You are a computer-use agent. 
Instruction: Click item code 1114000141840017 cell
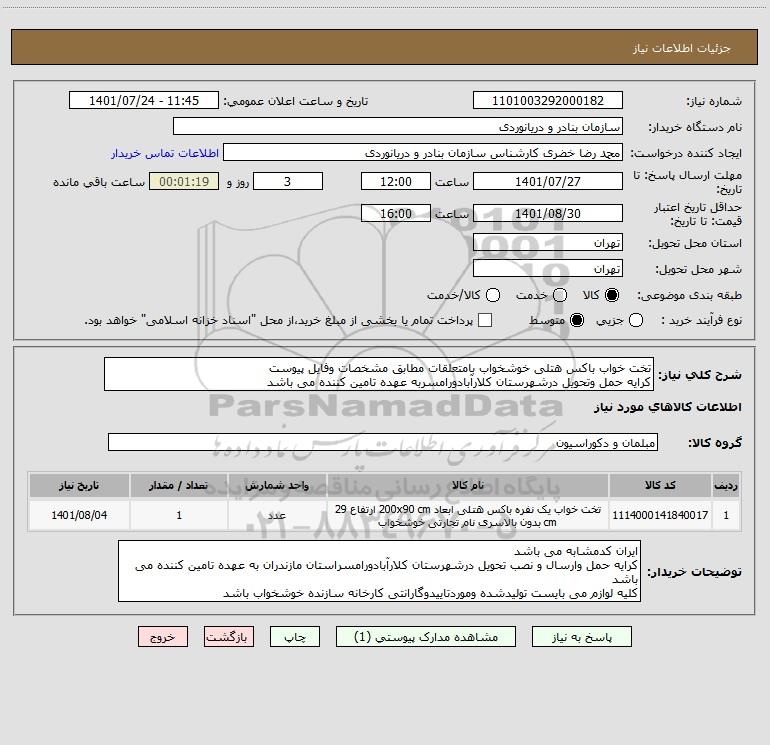[660, 515]
